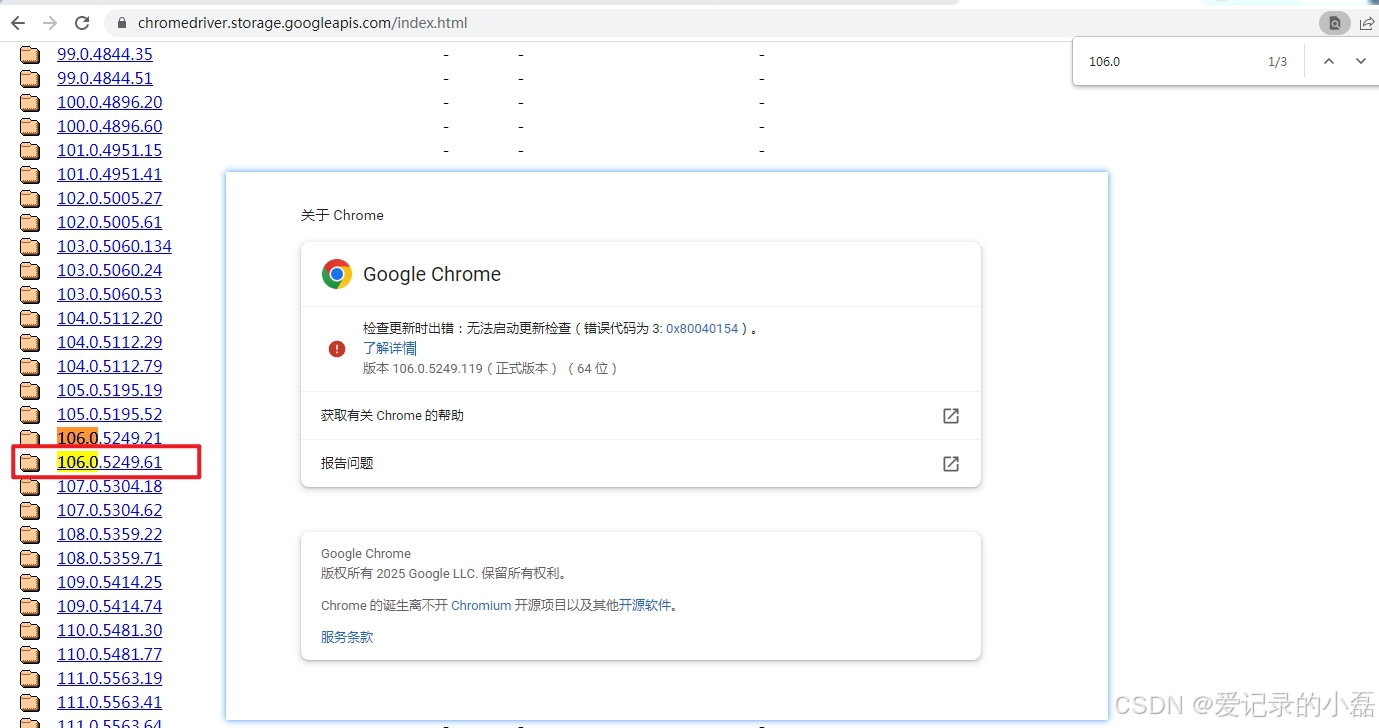Open the 107.0.5304.62 folder link
Screen dimensions: 1379x728
point(109,510)
